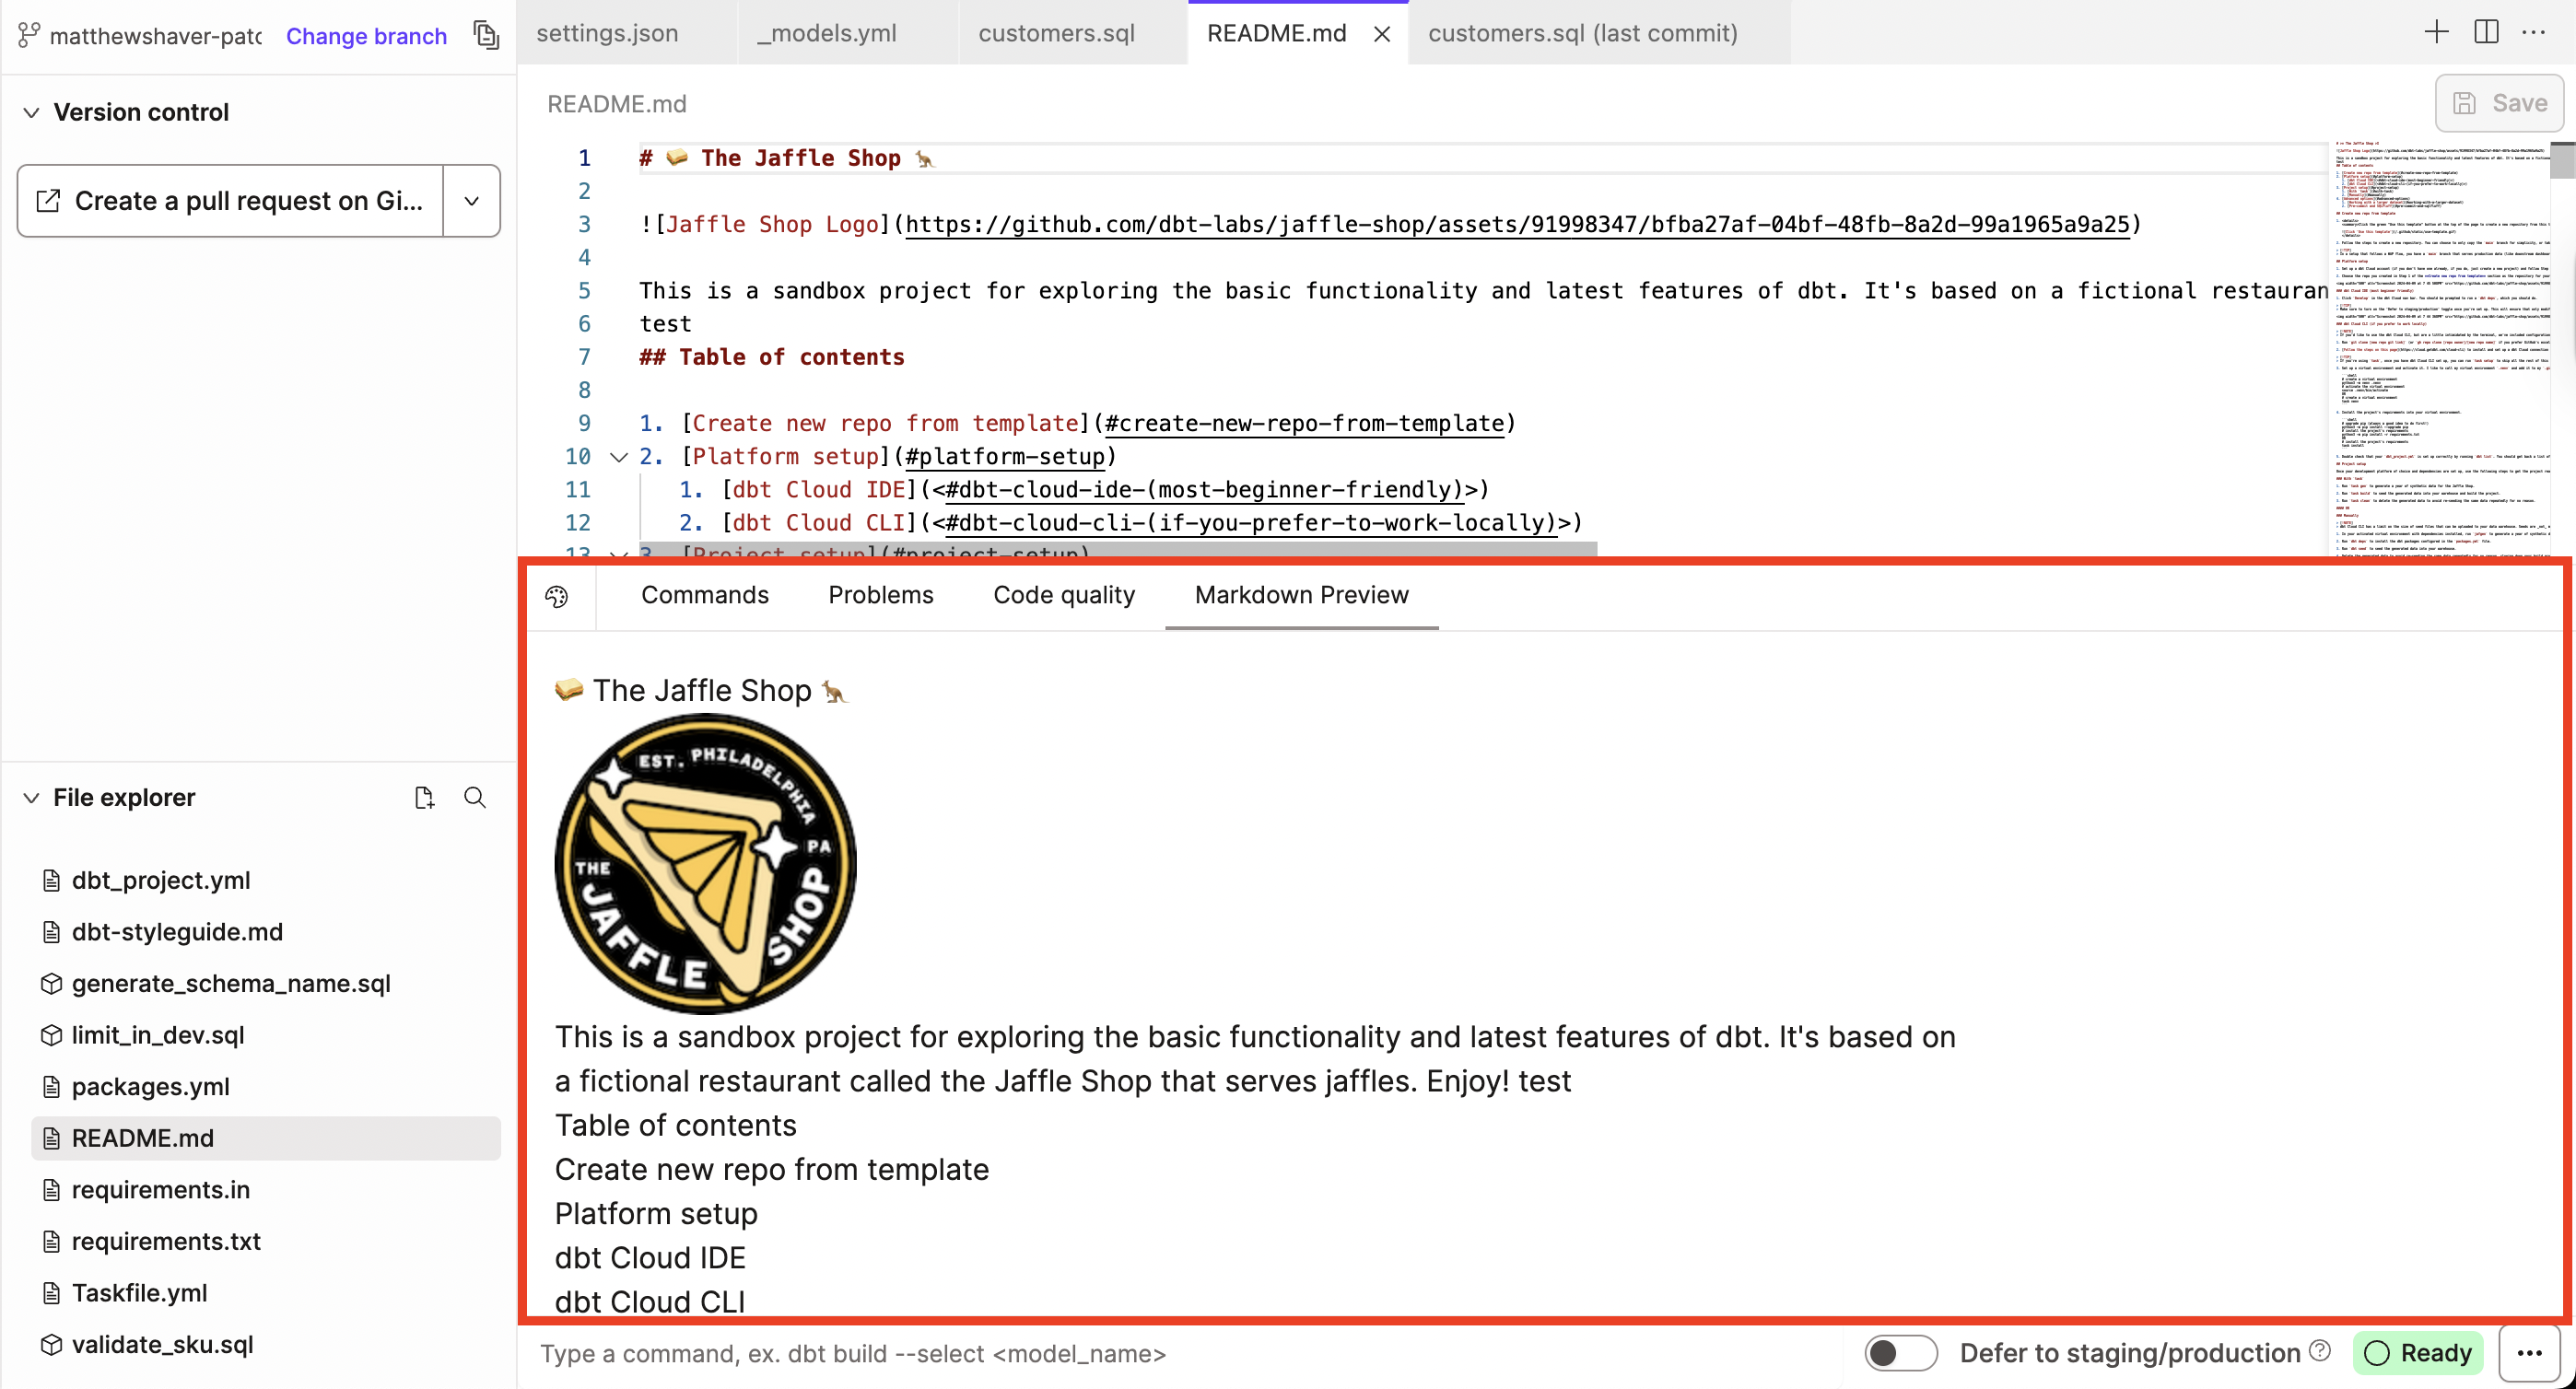The height and width of the screenshot is (1389, 2576).
Task: Fold the code block at line 10
Action: pyautogui.click(x=618, y=457)
